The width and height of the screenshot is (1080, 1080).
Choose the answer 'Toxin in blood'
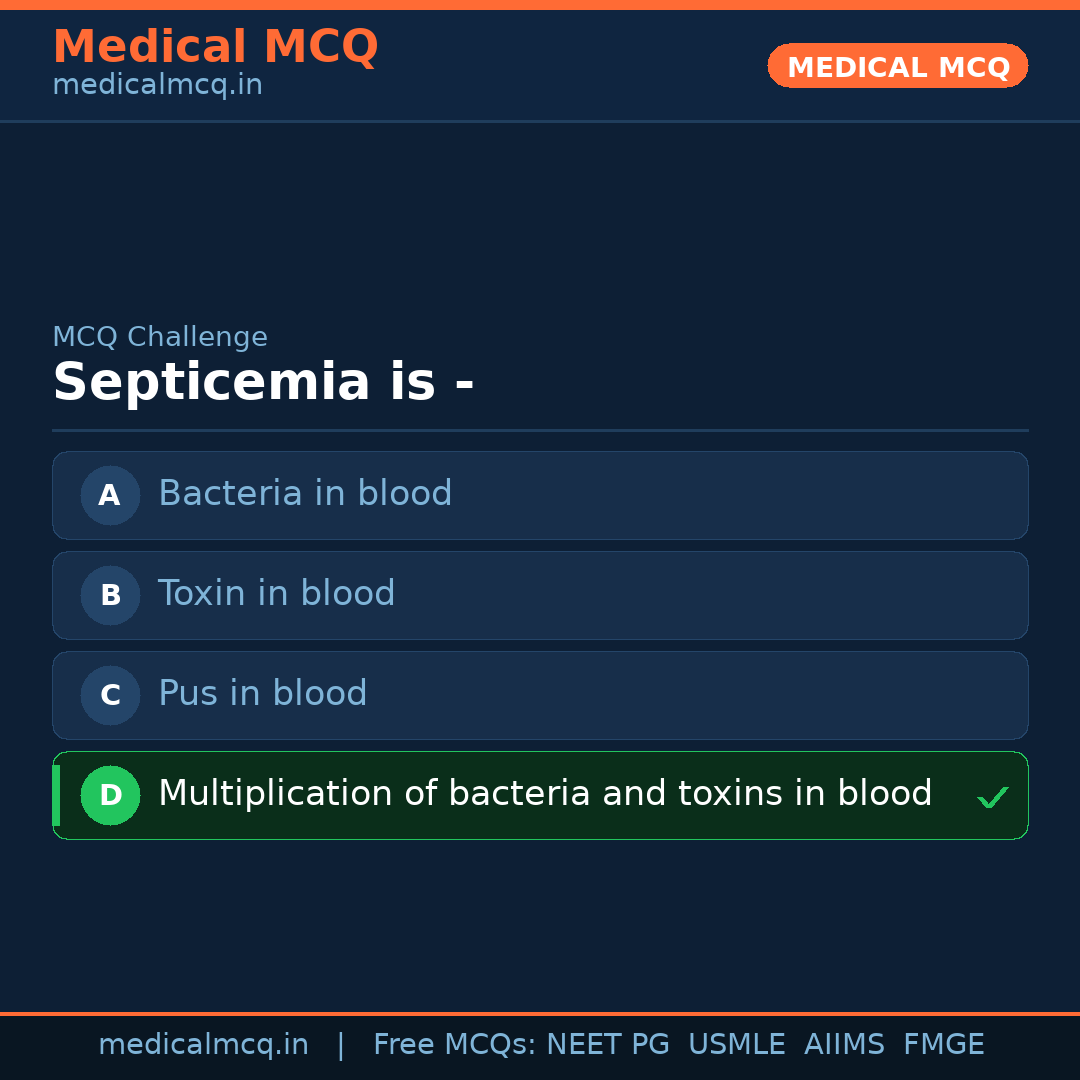pos(277,594)
